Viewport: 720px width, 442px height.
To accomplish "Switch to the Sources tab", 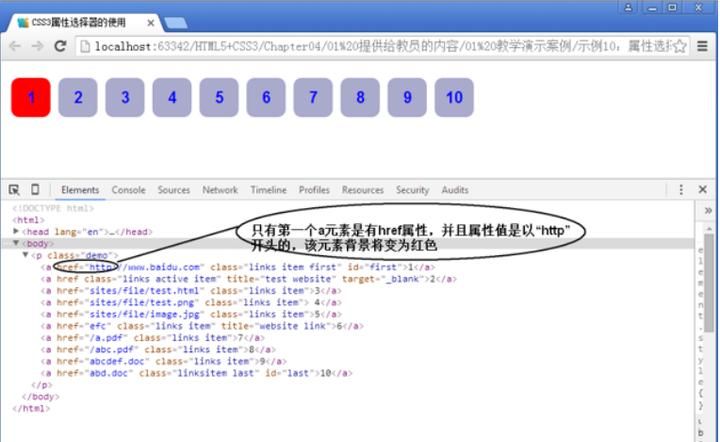I will tap(174, 190).
